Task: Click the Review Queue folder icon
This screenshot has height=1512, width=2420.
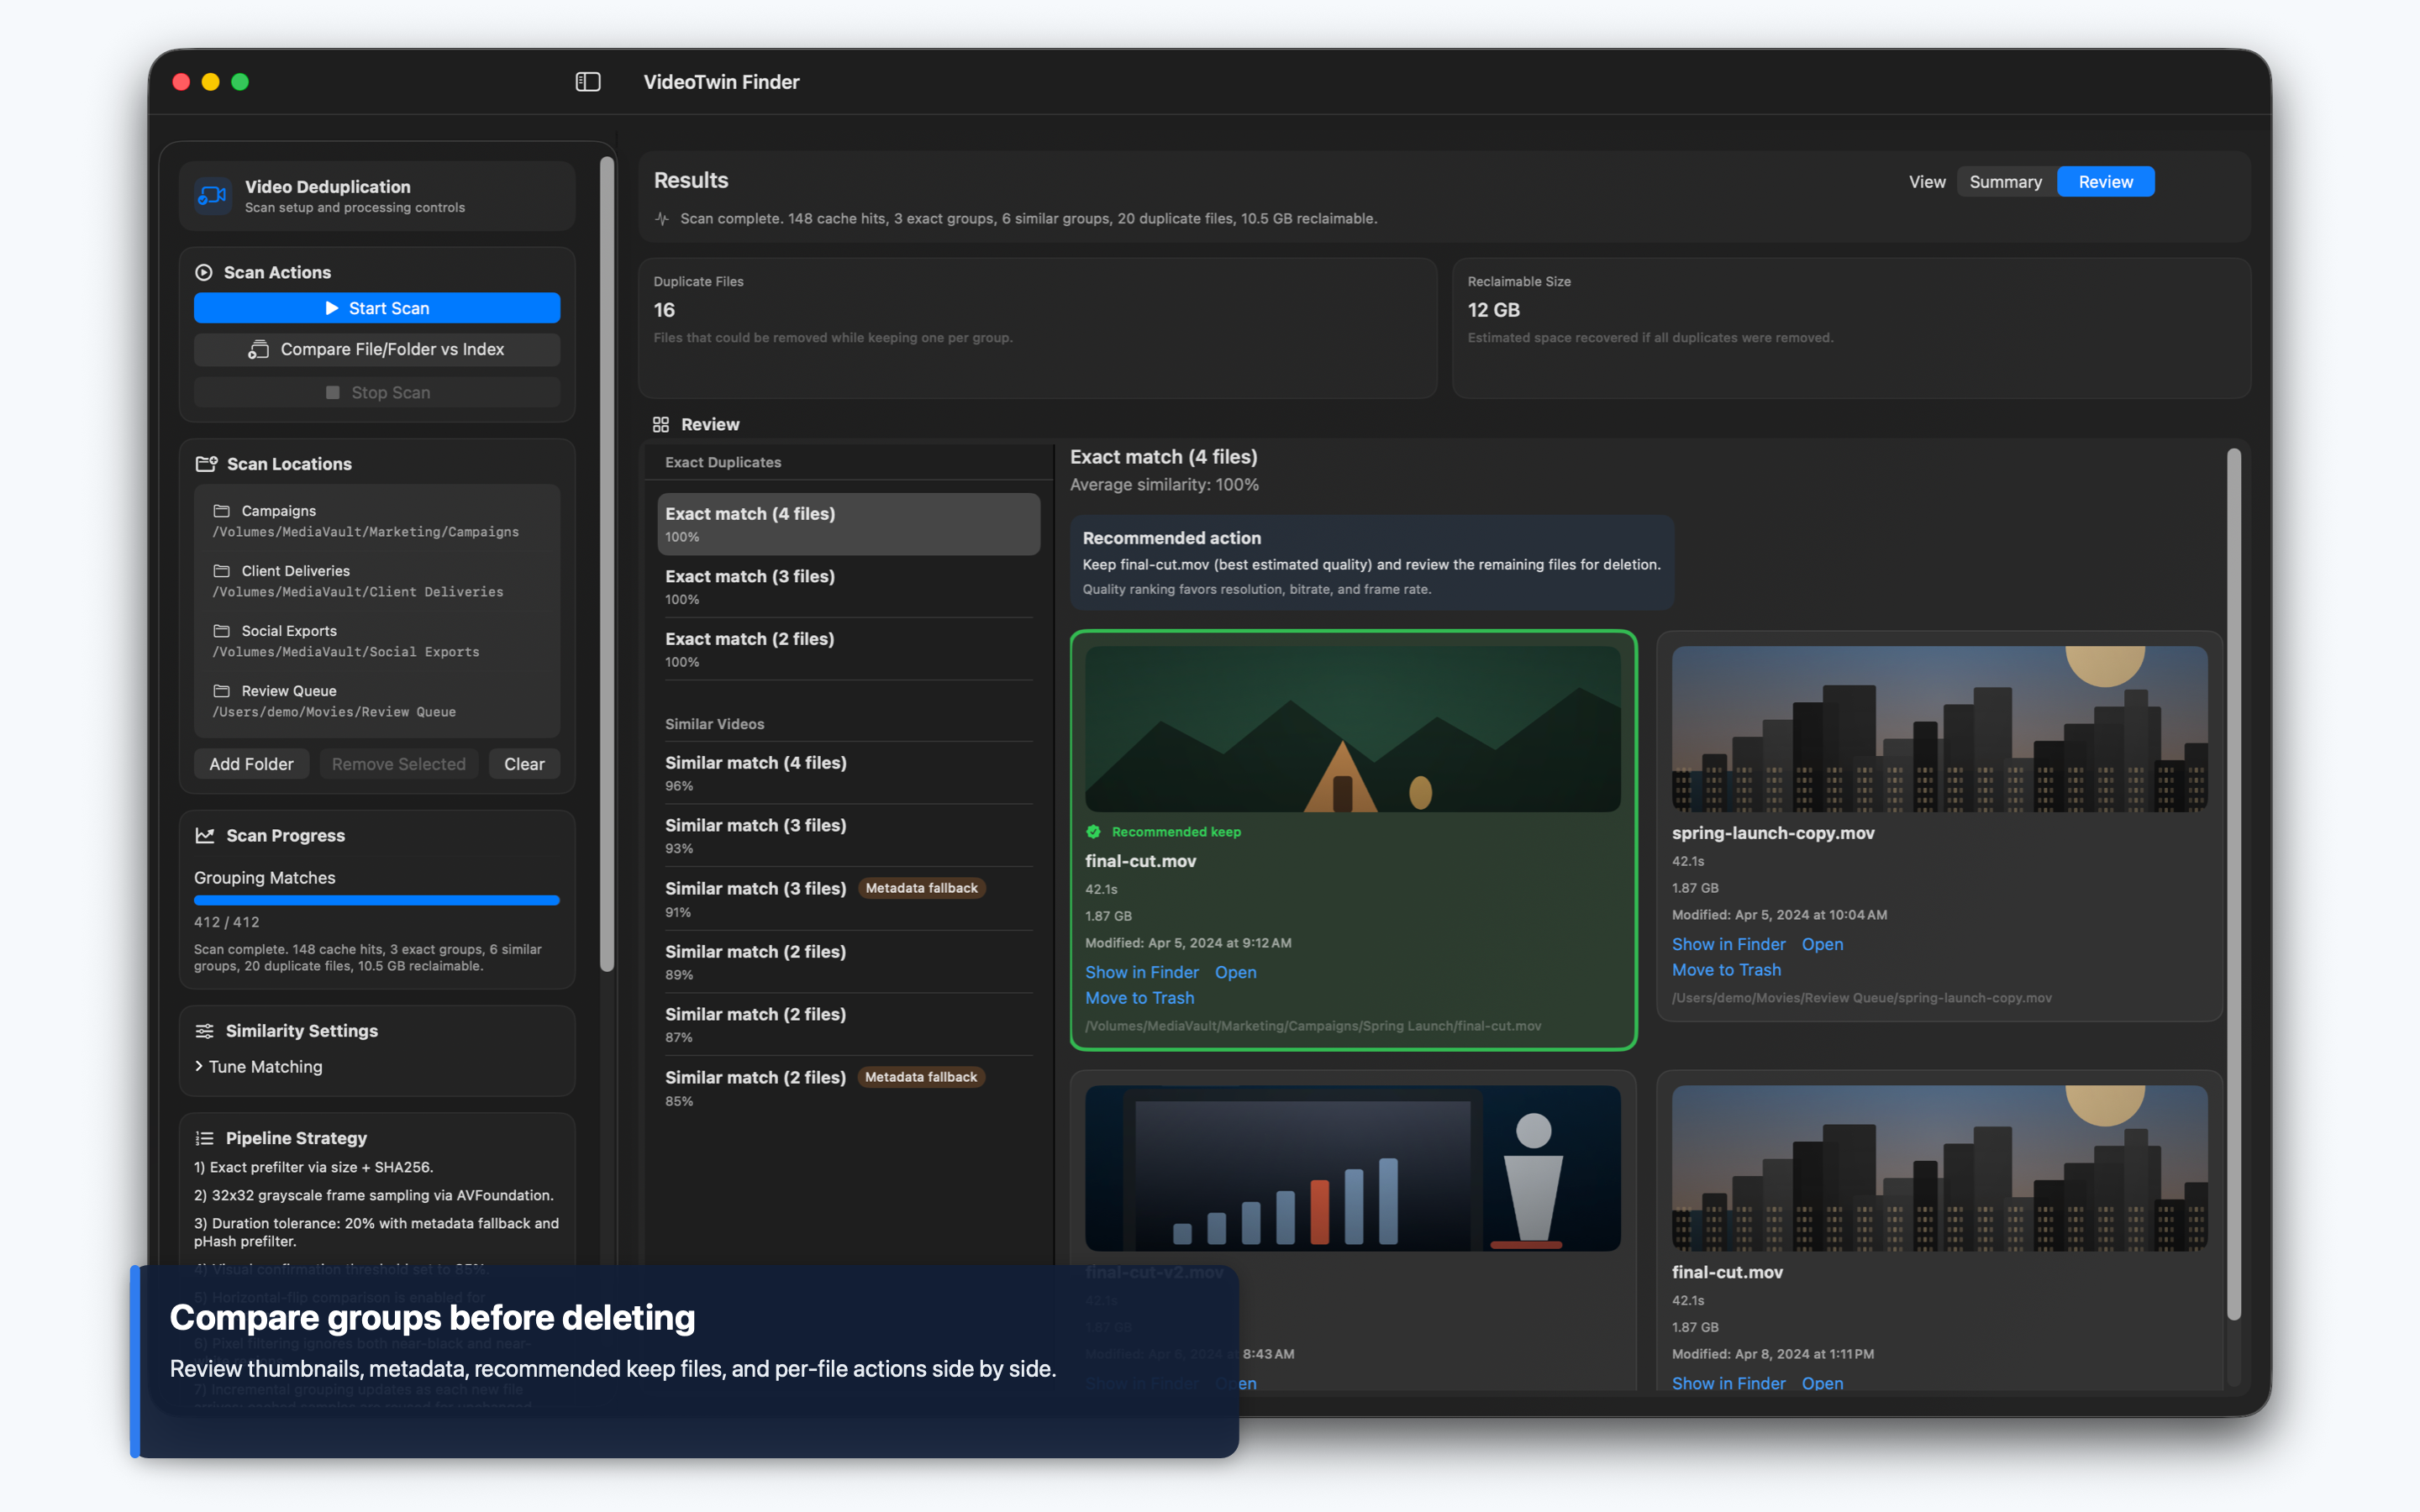Action: pyautogui.click(x=222, y=691)
